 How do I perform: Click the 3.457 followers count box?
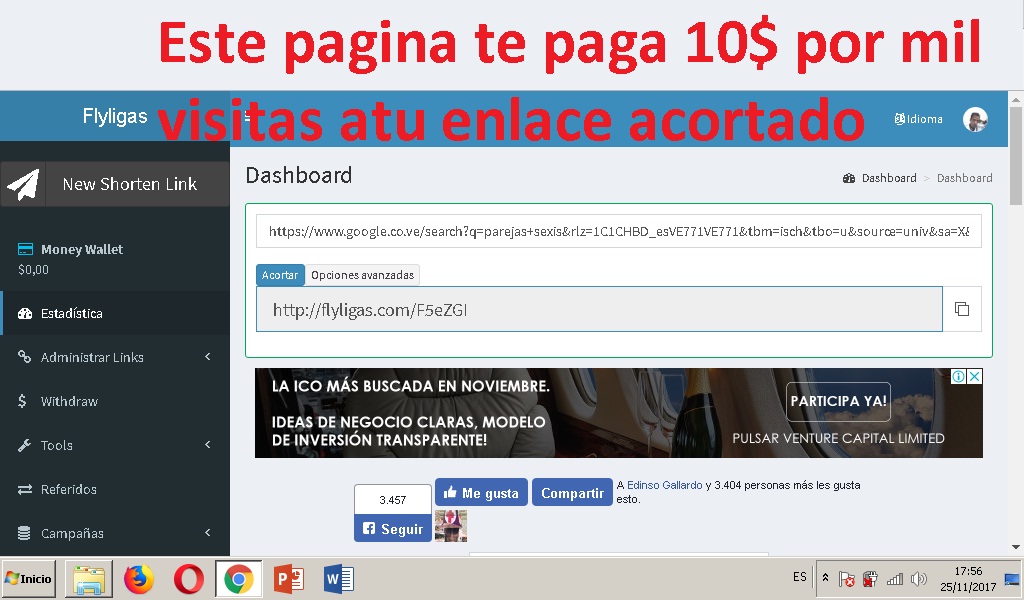393,500
